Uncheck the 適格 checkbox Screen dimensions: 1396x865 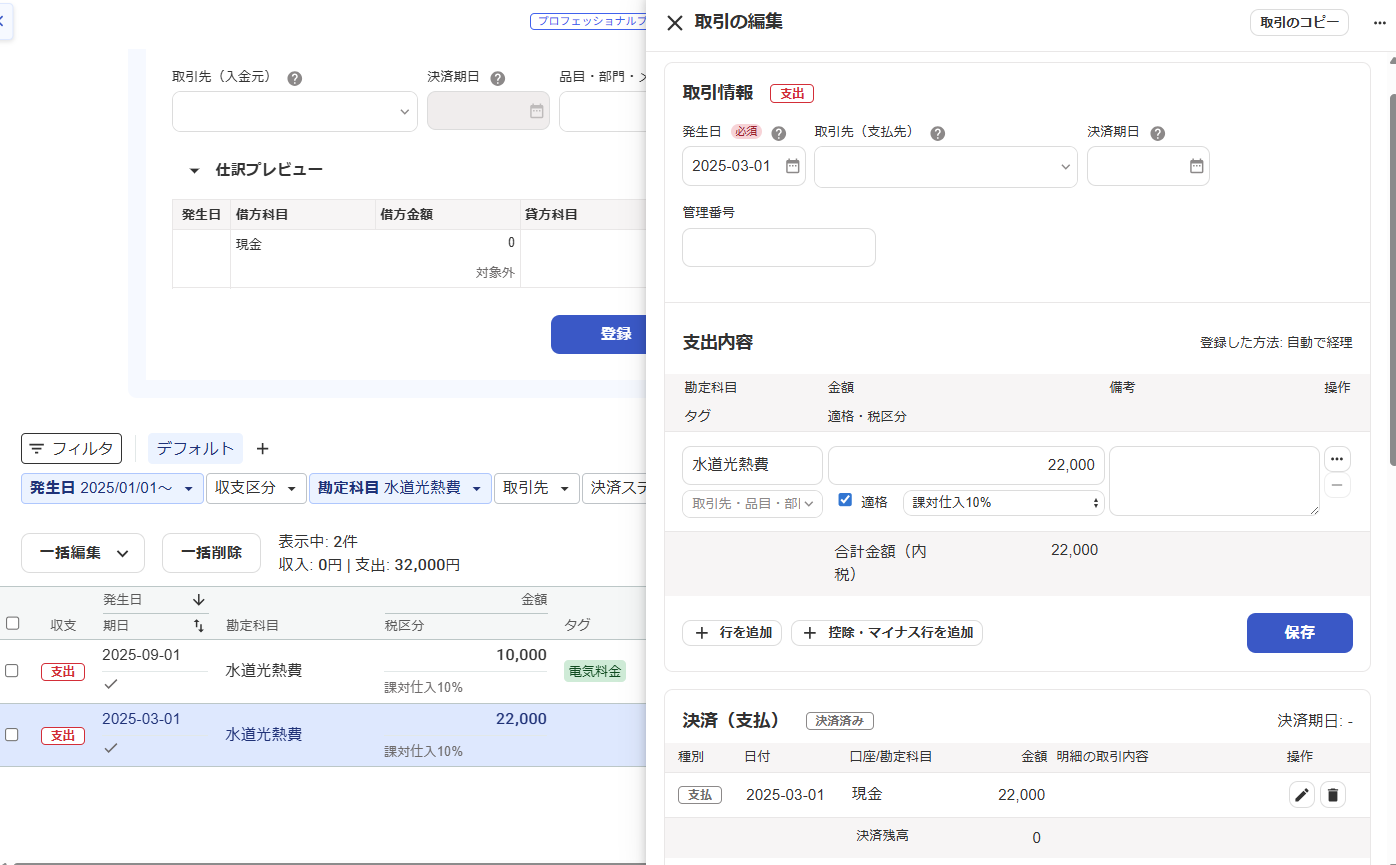(845, 500)
